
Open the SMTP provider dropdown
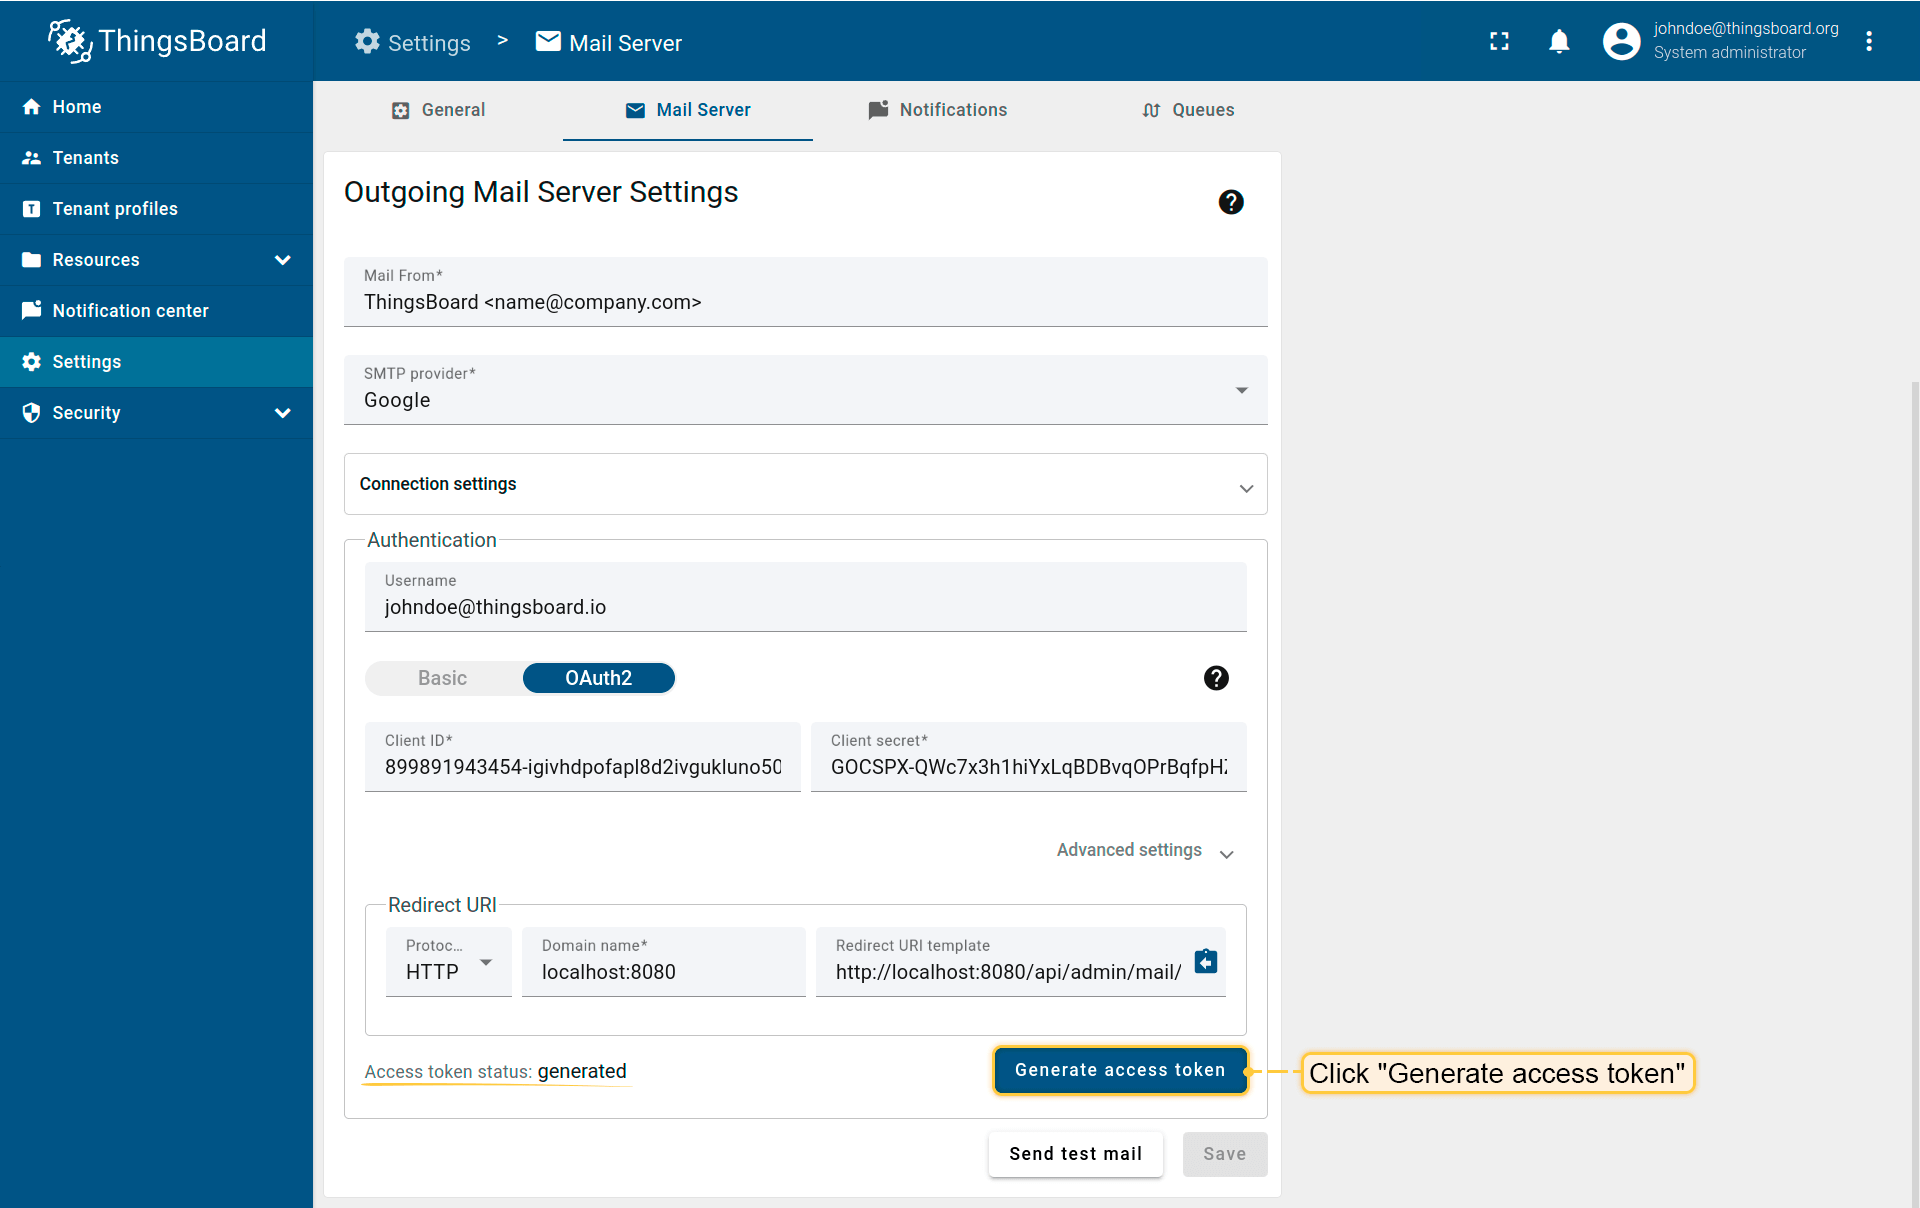(805, 390)
